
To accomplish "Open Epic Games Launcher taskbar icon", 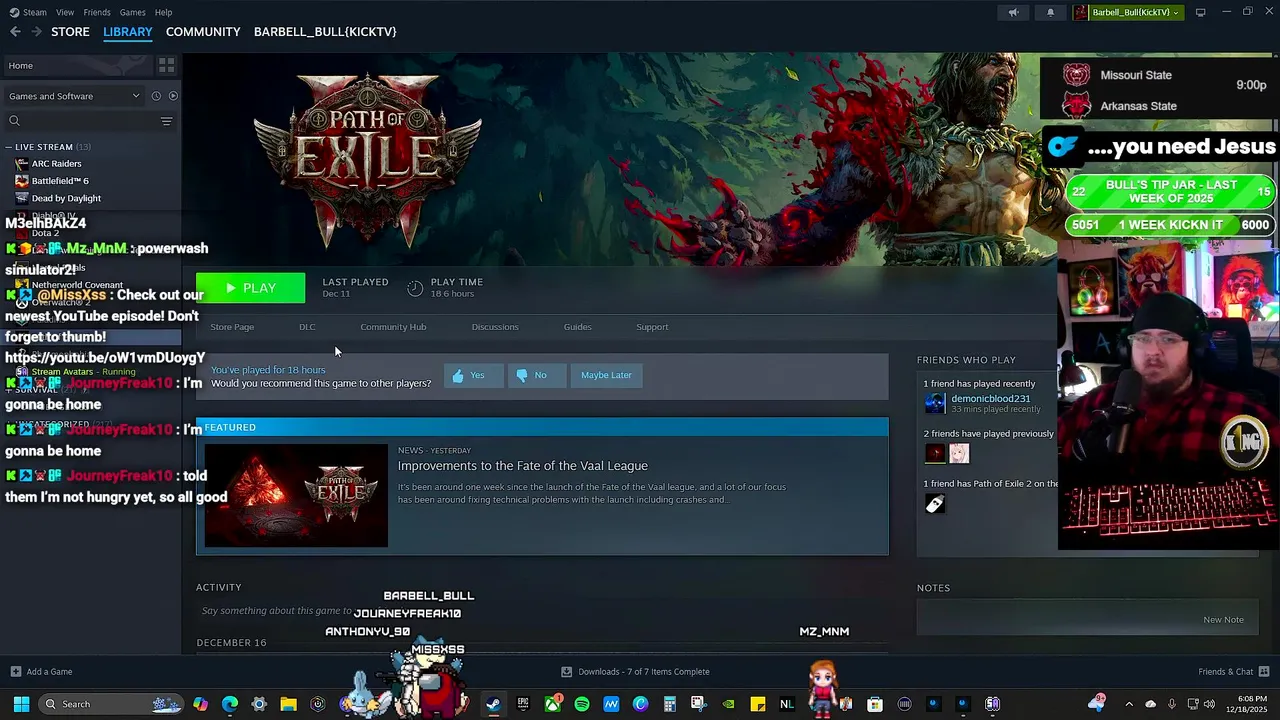I will pos(523,704).
